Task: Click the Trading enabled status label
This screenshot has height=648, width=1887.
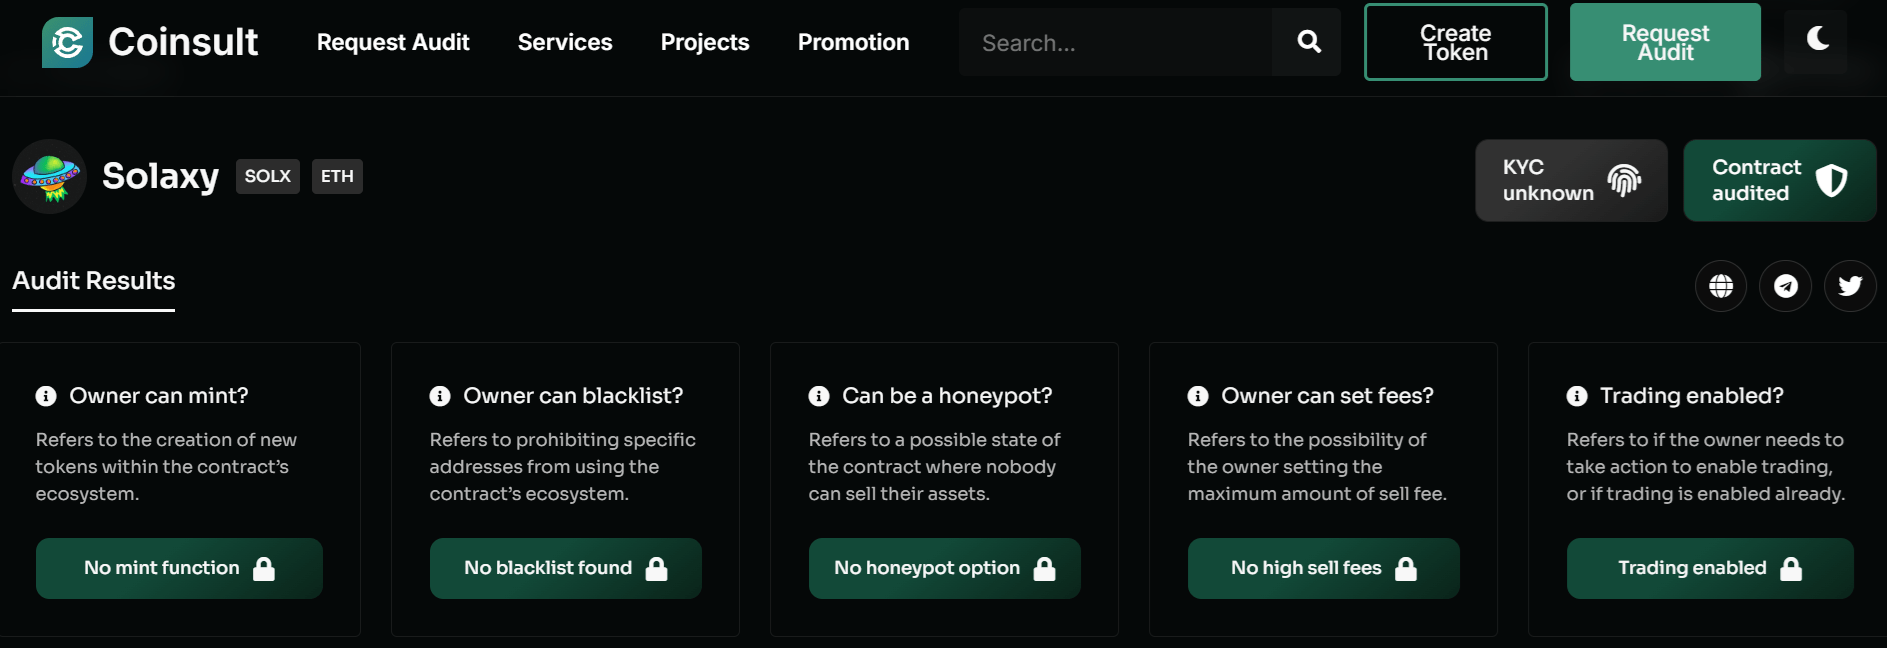Action: pyautogui.click(x=1692, y=568)
